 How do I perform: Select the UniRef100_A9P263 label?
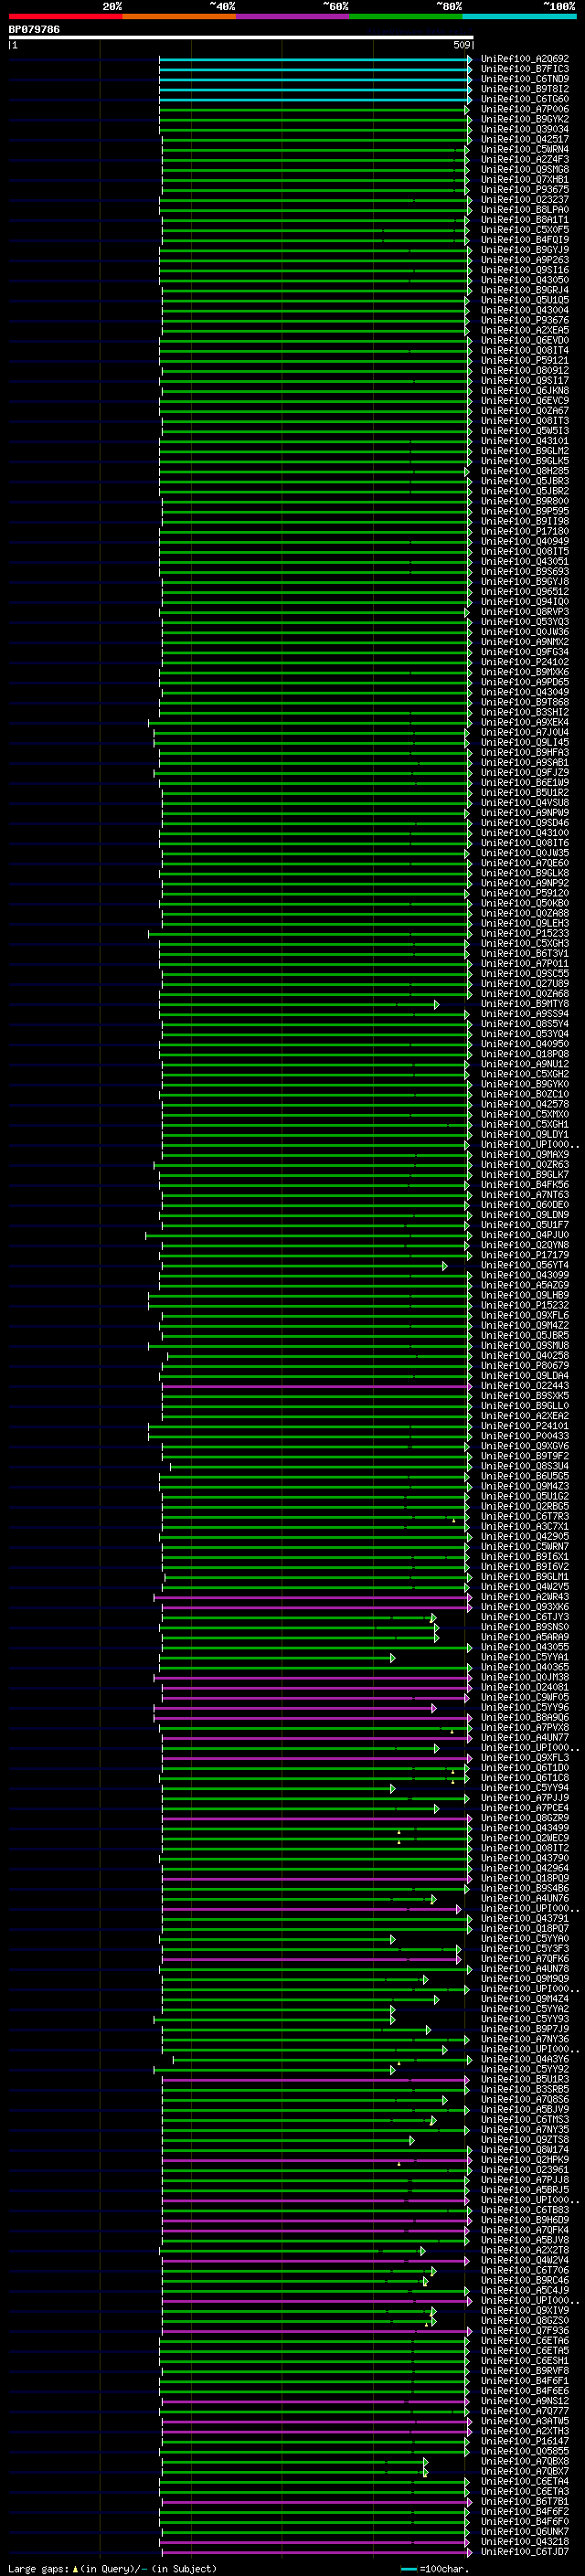coord(525,260)
